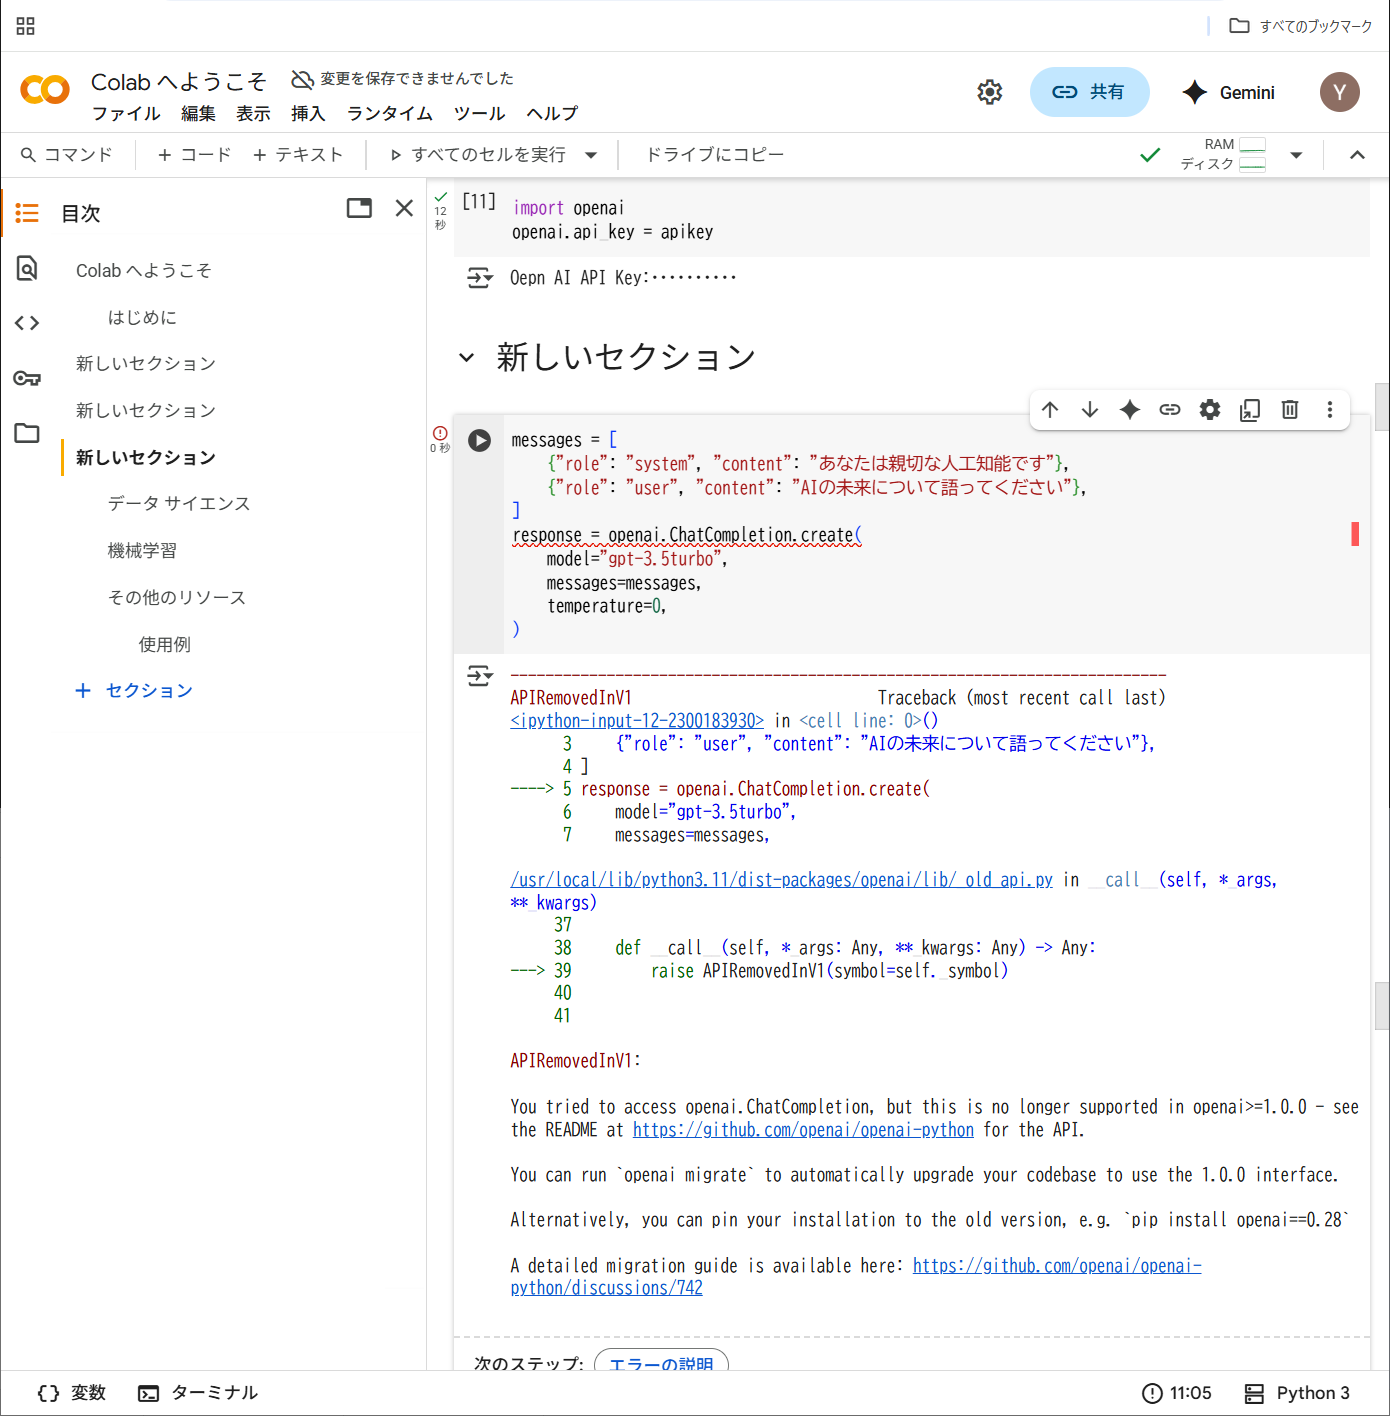Open the Files folder panel in sidebar
1390x1416 pixels.
pyautogui.click(x=27, y=433)
